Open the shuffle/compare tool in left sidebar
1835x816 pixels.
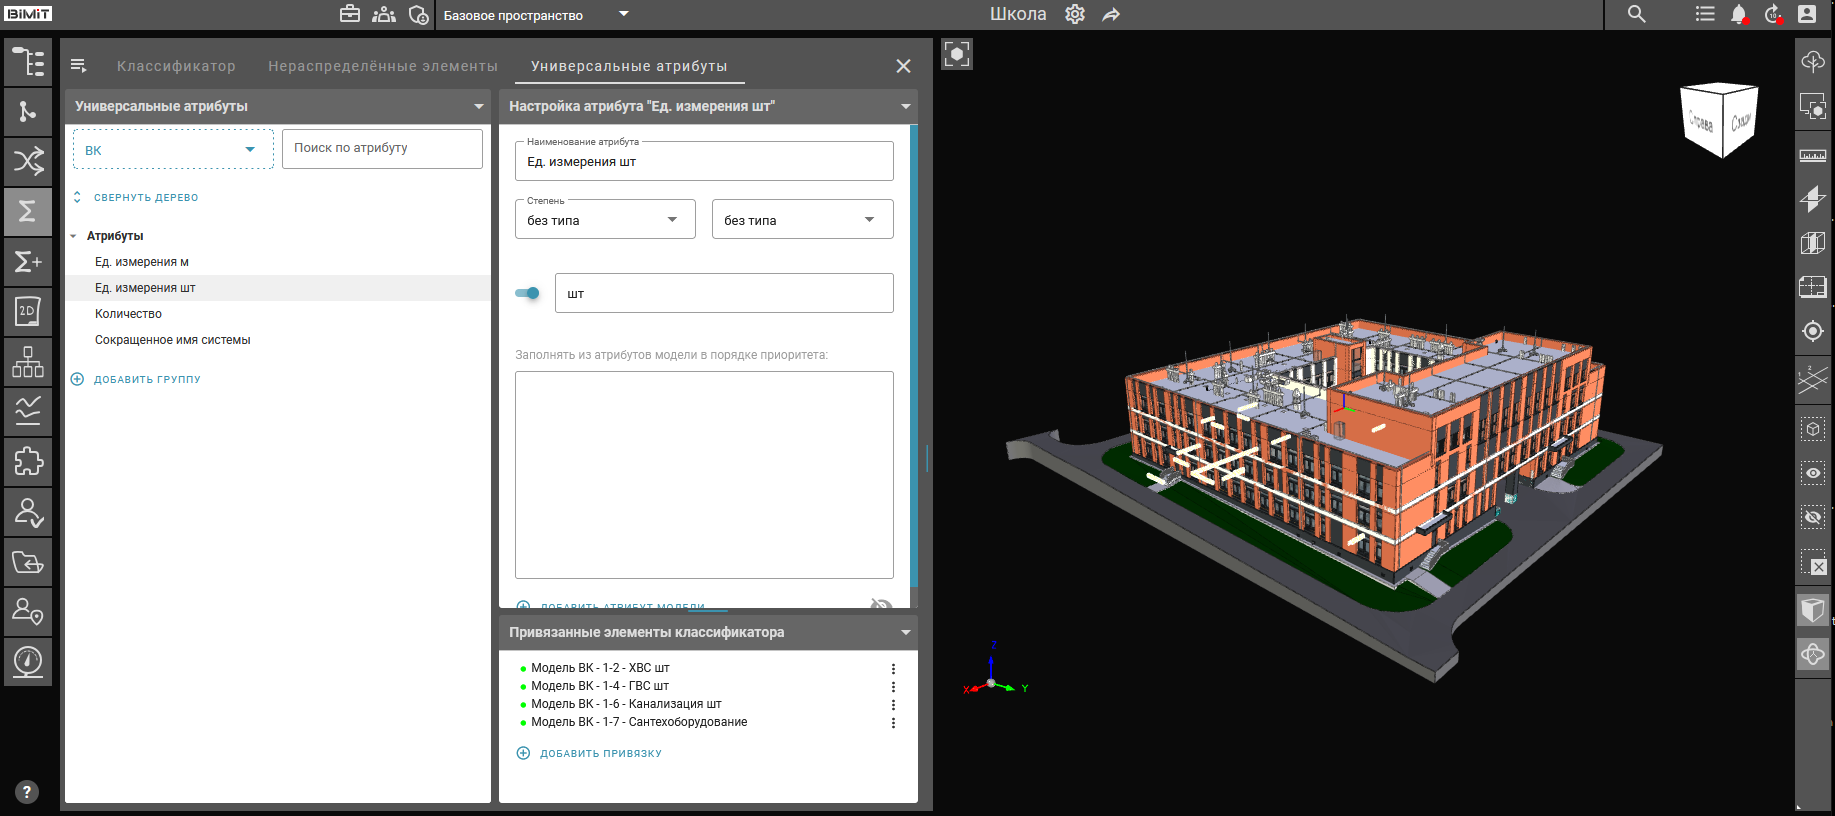click(x=28, y=162)
